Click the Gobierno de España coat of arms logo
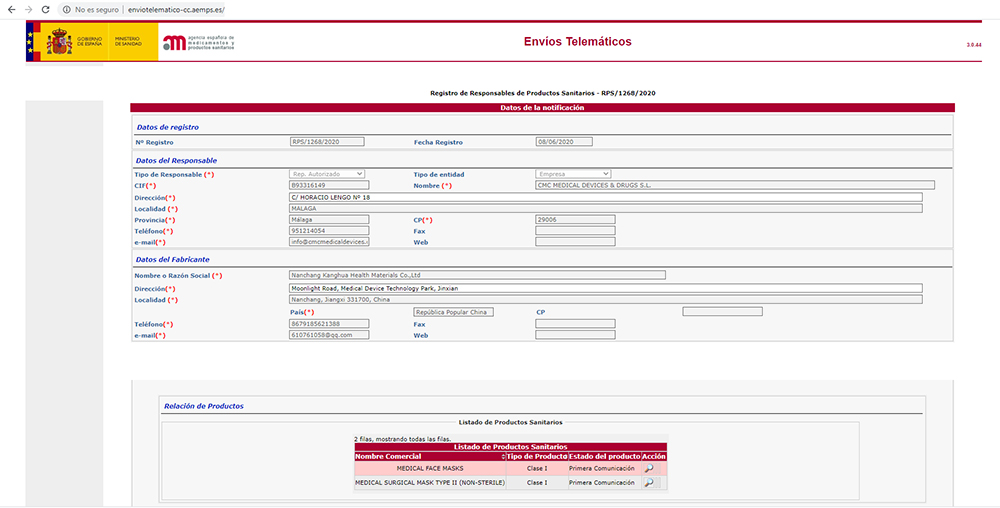Viewport: 1000px width, 508px height. tap(58, 42)
